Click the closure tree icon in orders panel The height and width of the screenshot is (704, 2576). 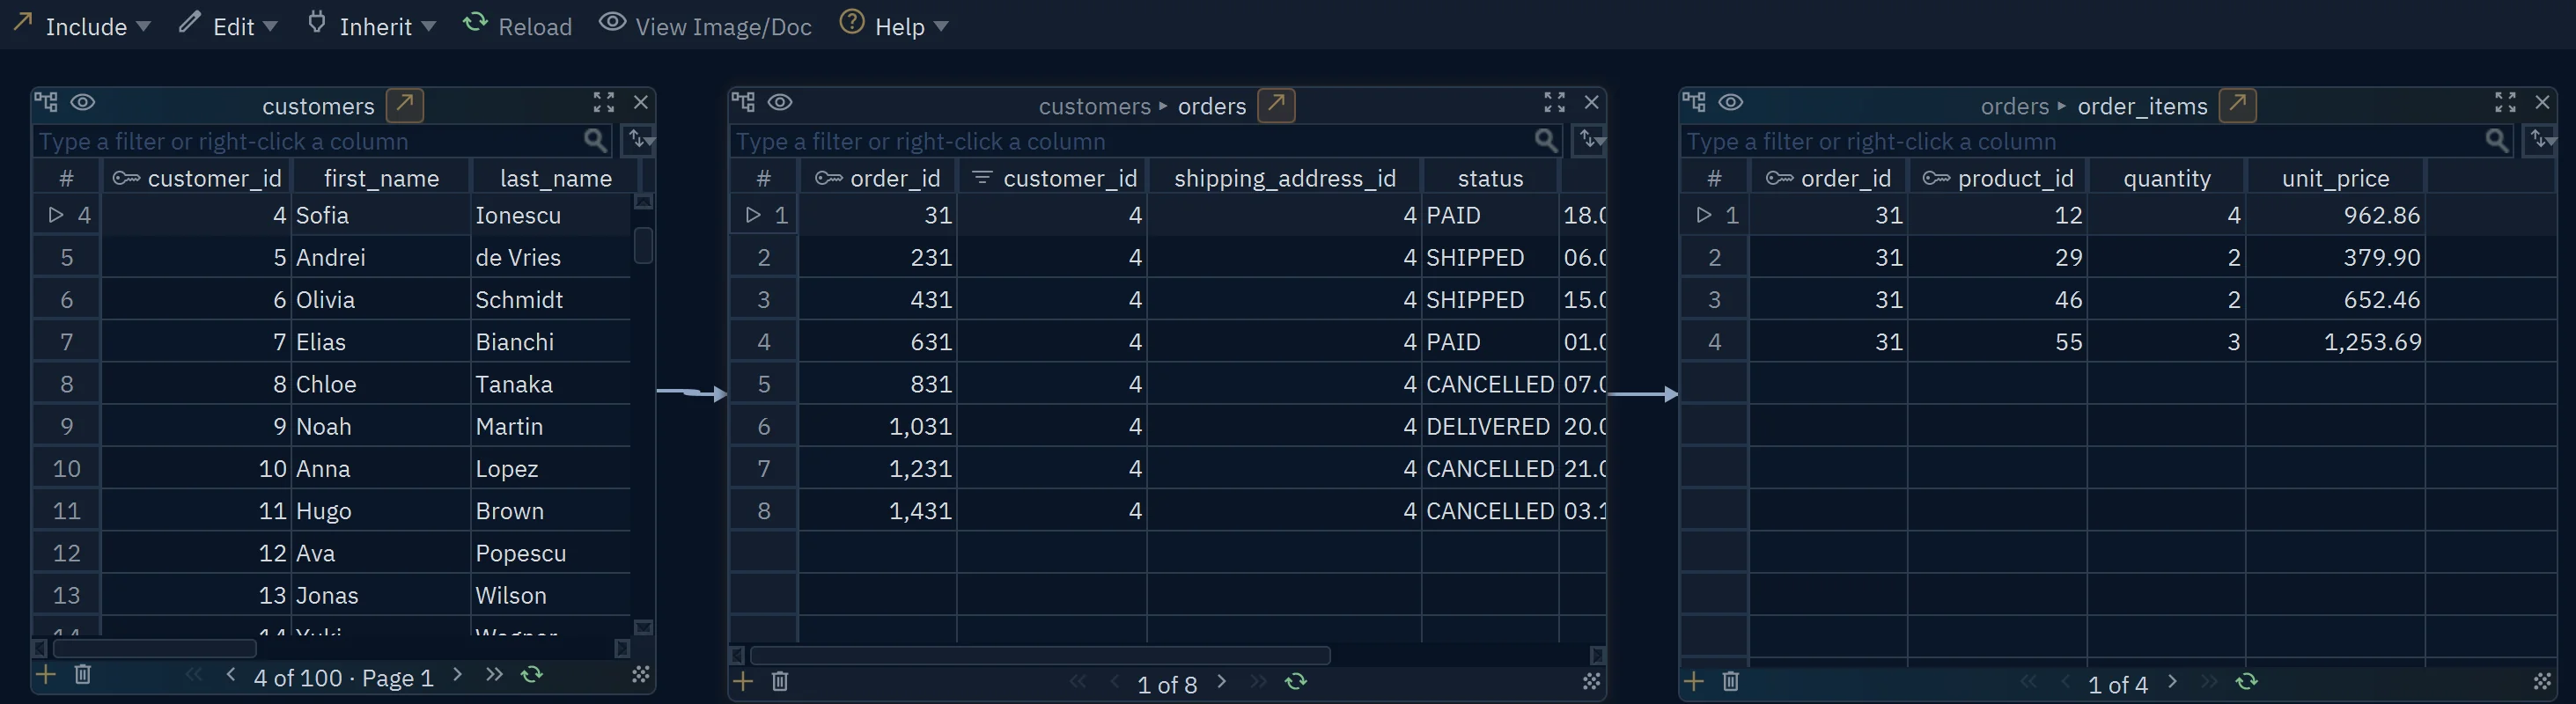click(x=743, y=102)
